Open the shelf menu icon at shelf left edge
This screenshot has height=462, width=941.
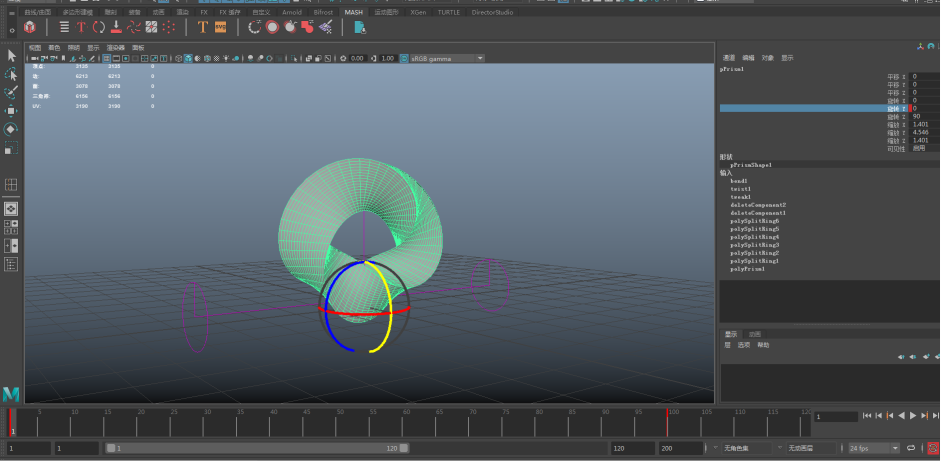click(12, 14)
